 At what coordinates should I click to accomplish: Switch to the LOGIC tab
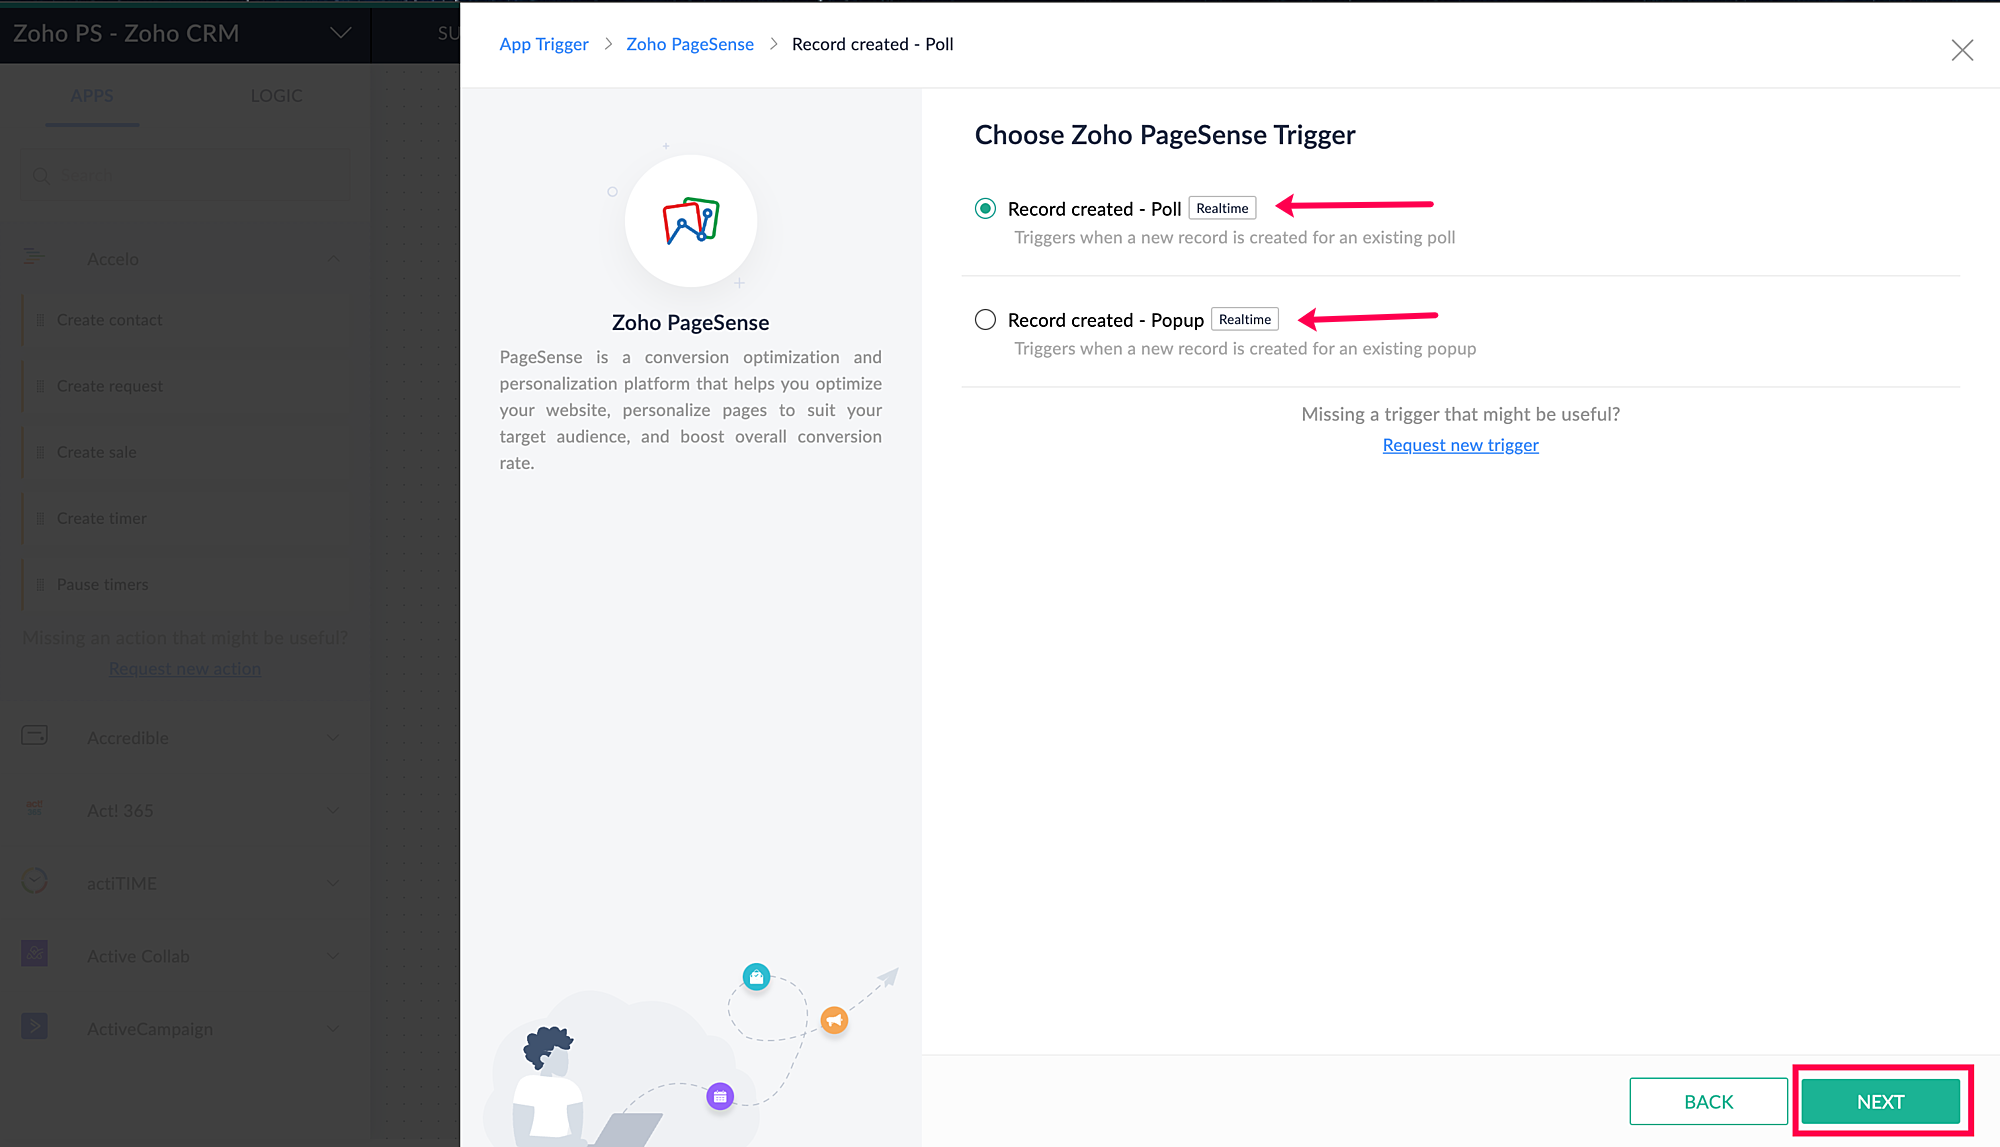tap(276, 96)
